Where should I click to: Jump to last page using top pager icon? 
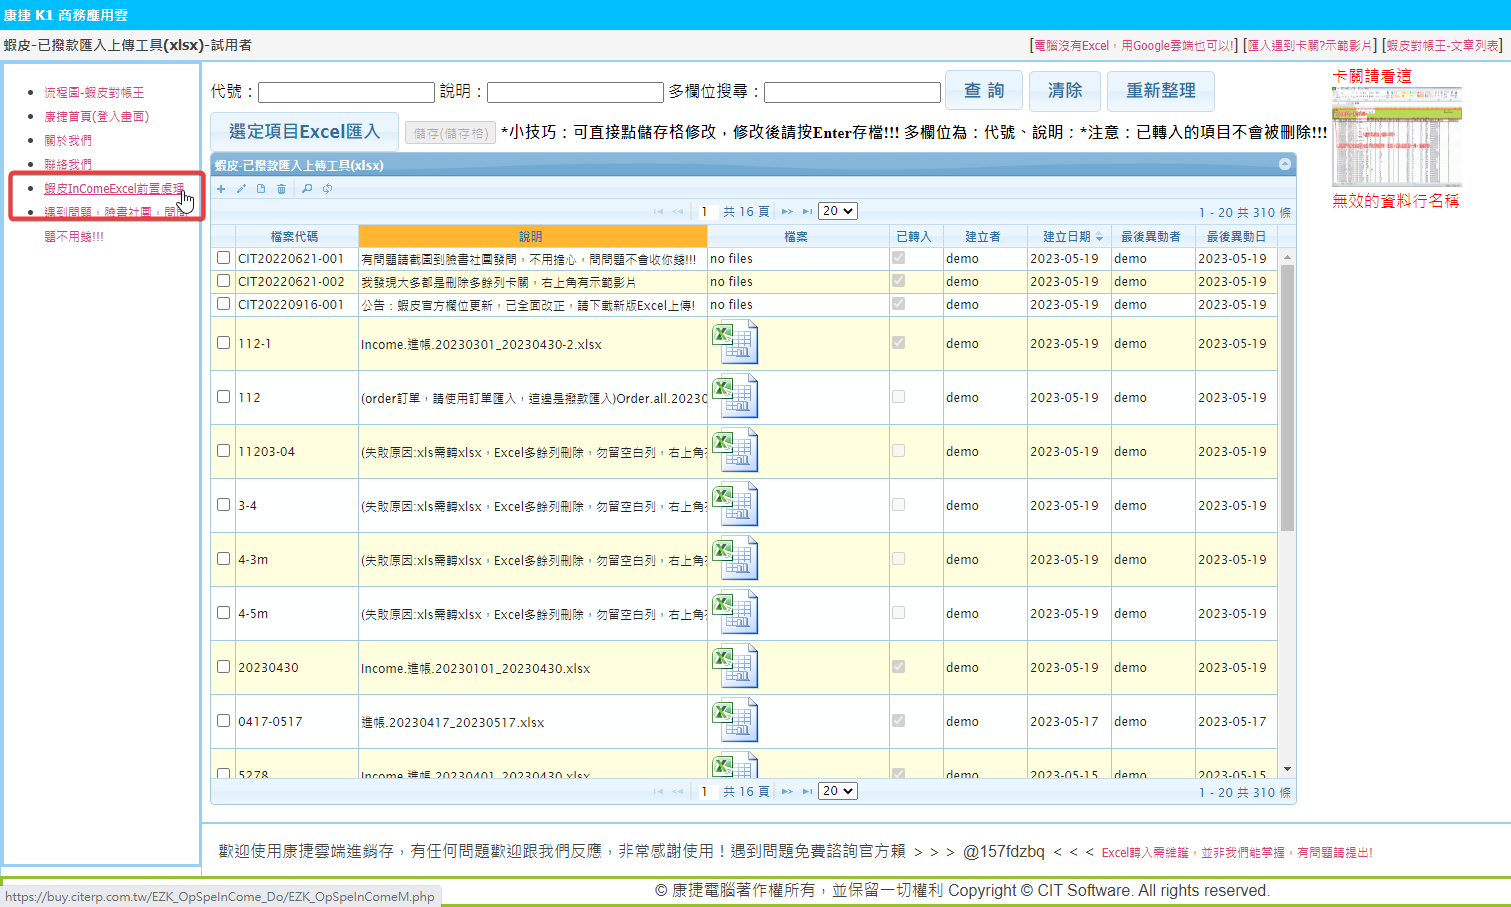pos(807,212)
